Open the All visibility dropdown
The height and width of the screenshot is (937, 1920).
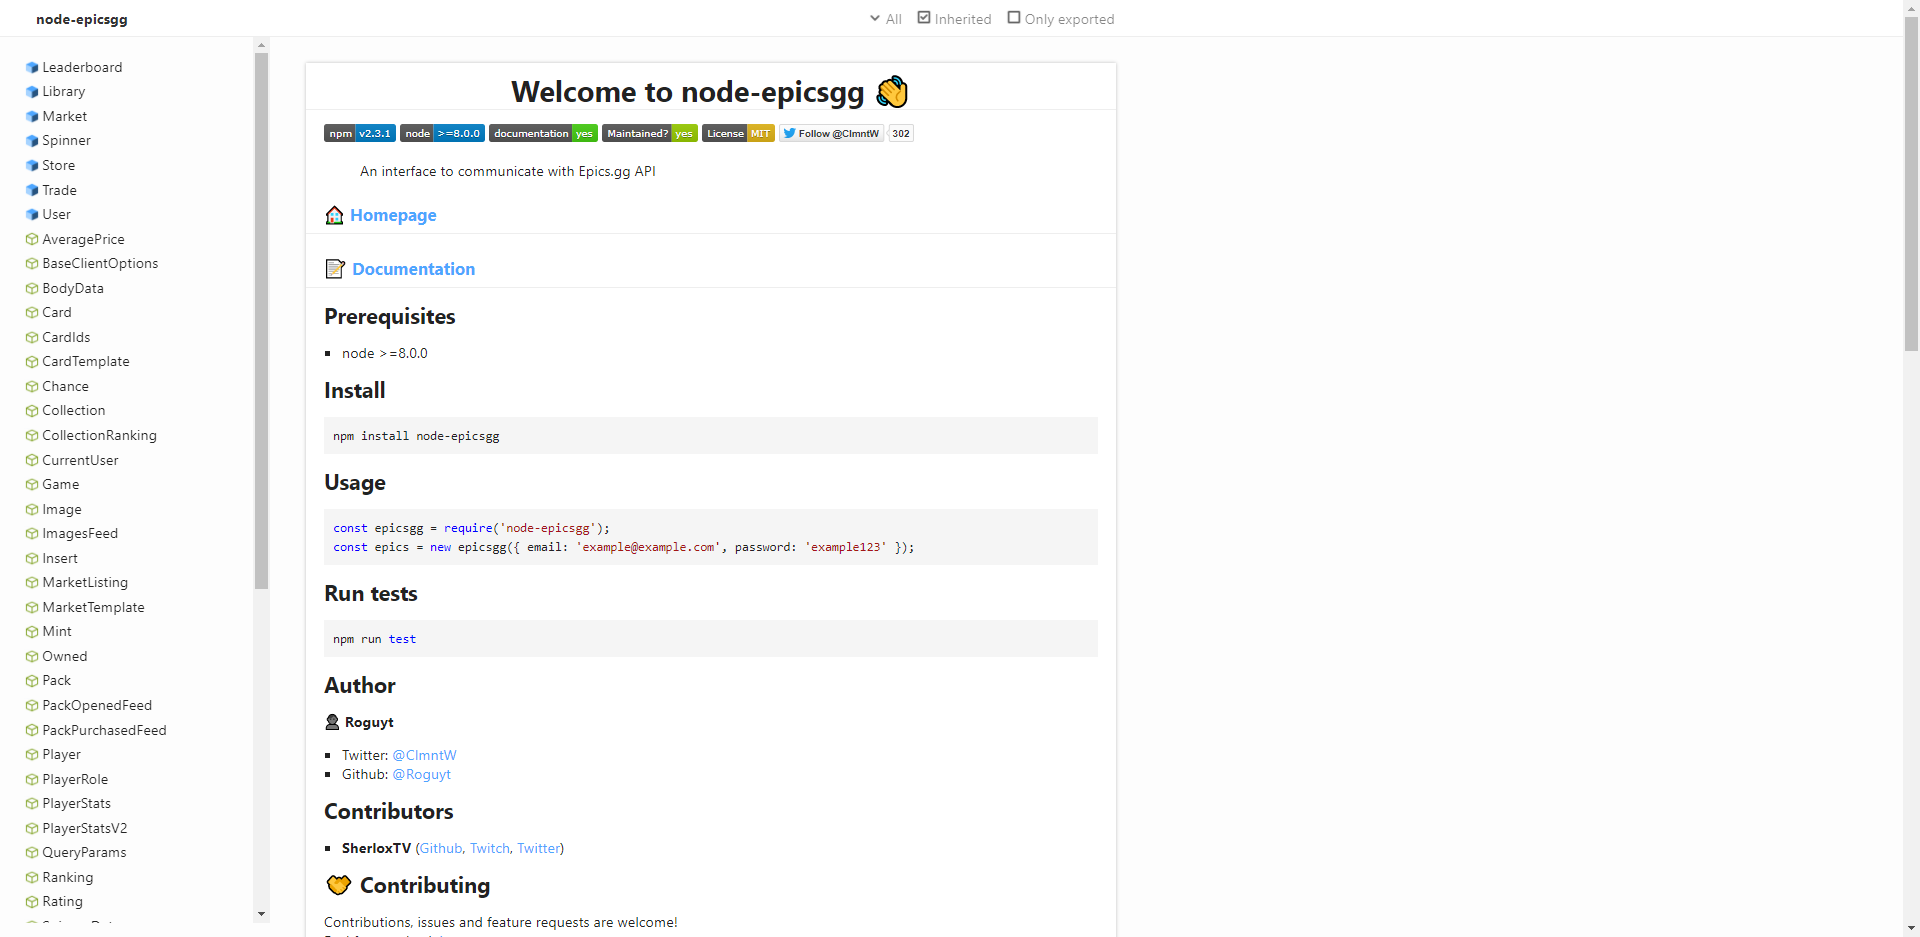tap(886, 19)
